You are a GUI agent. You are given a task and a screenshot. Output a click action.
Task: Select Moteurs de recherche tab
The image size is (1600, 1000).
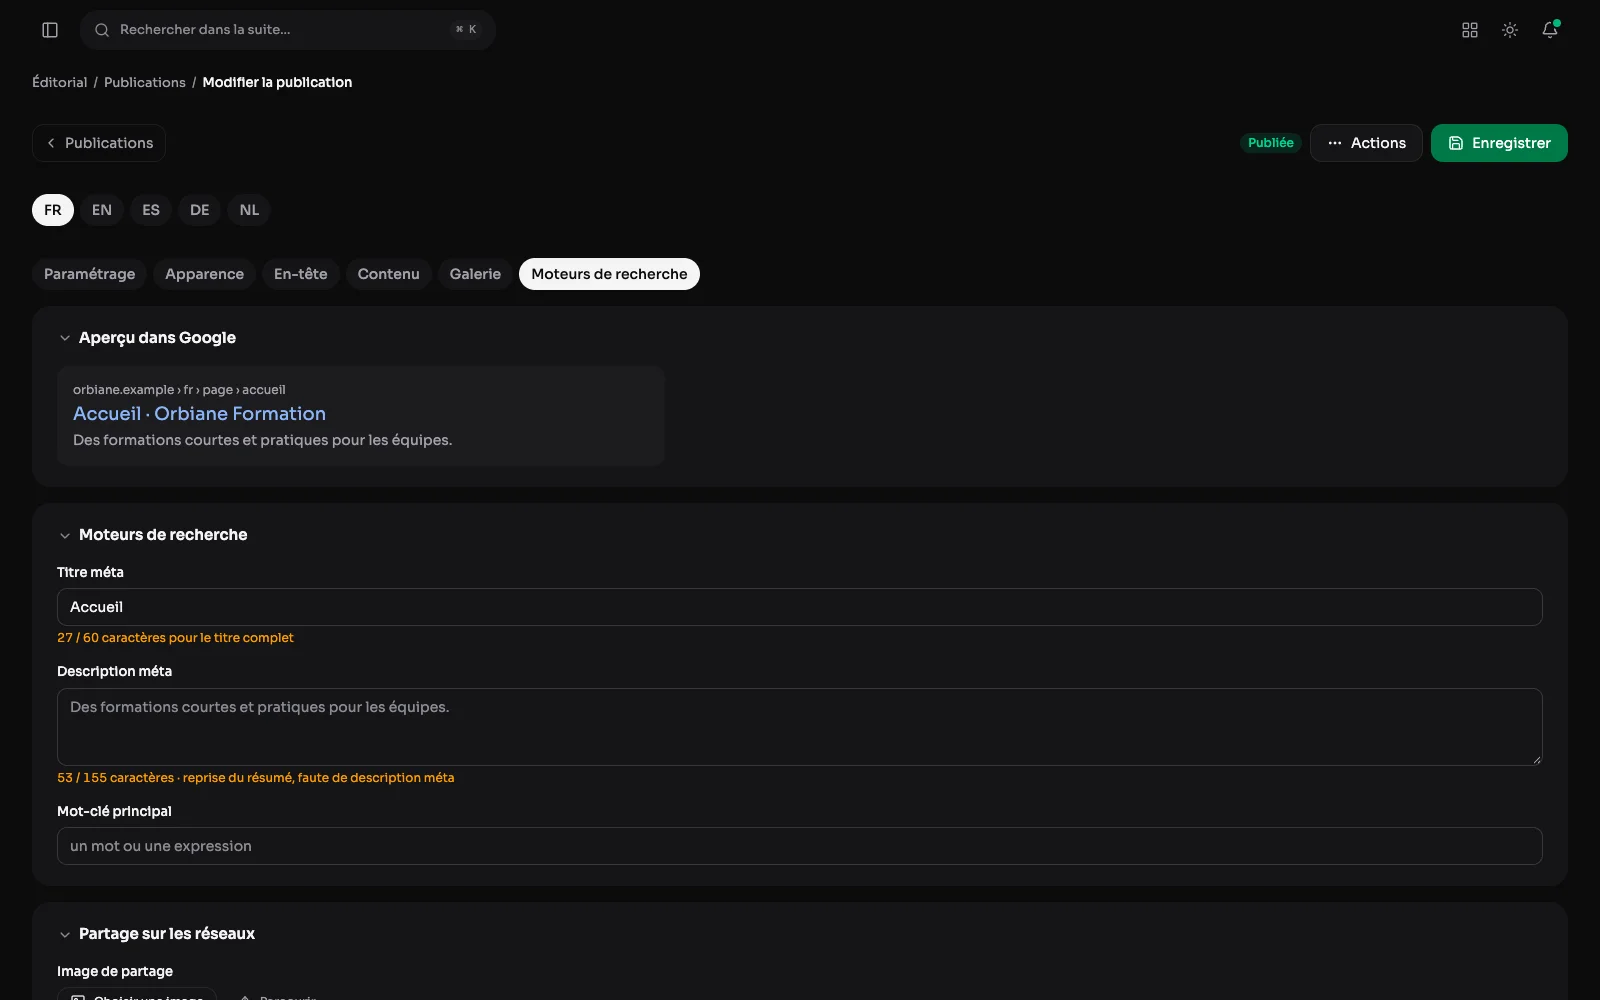coord(609,274)
